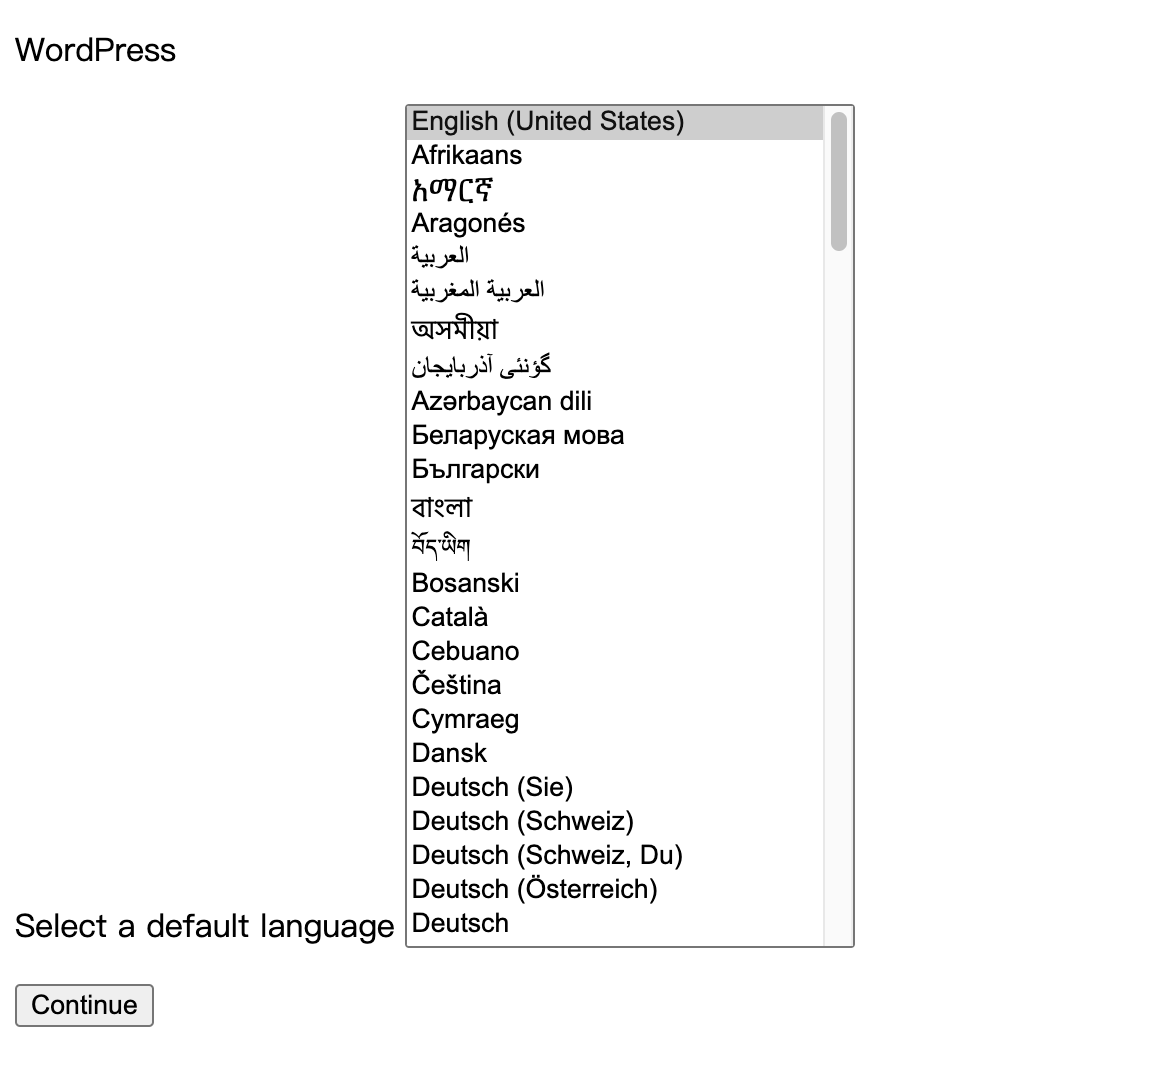
Task: Click the language list scrollbar thumb
Action: coord(838,181)
